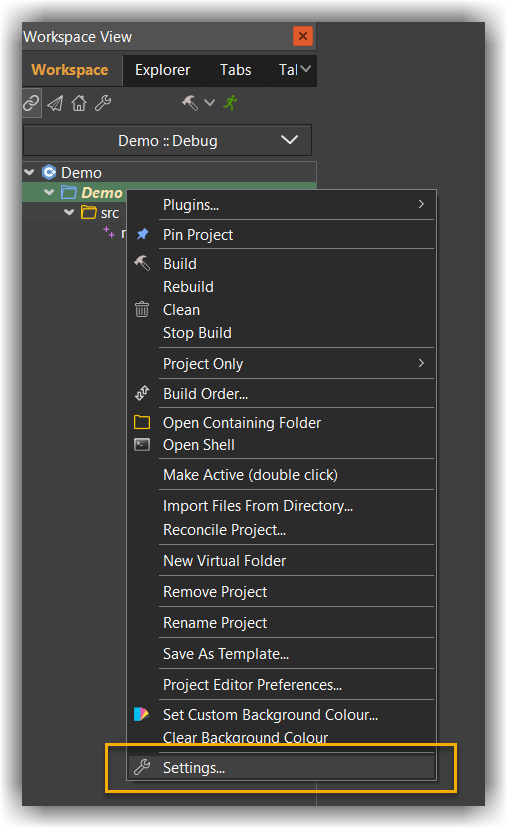Click the link editor toolbar icon
The width and height of the screenshot is (508, 829).
click(x=31, y=103)
